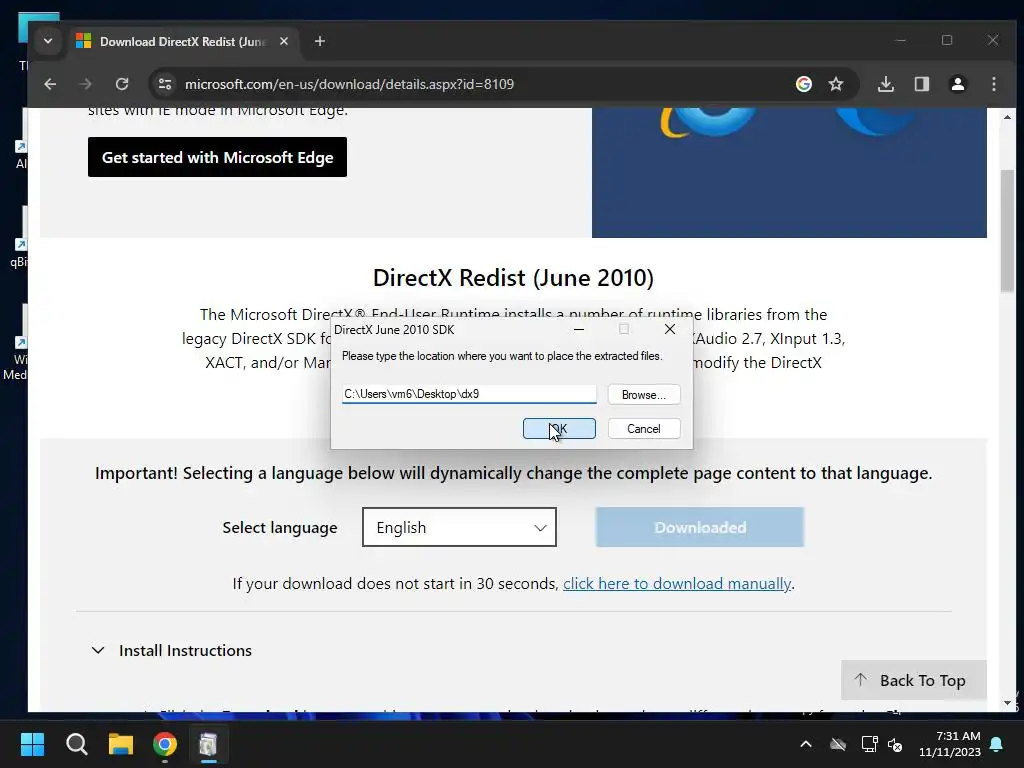Image resolution: width=1024 pixels, height=768 pixels.
Task: Click the Chrome back arrow
Action: click(50, 84)
